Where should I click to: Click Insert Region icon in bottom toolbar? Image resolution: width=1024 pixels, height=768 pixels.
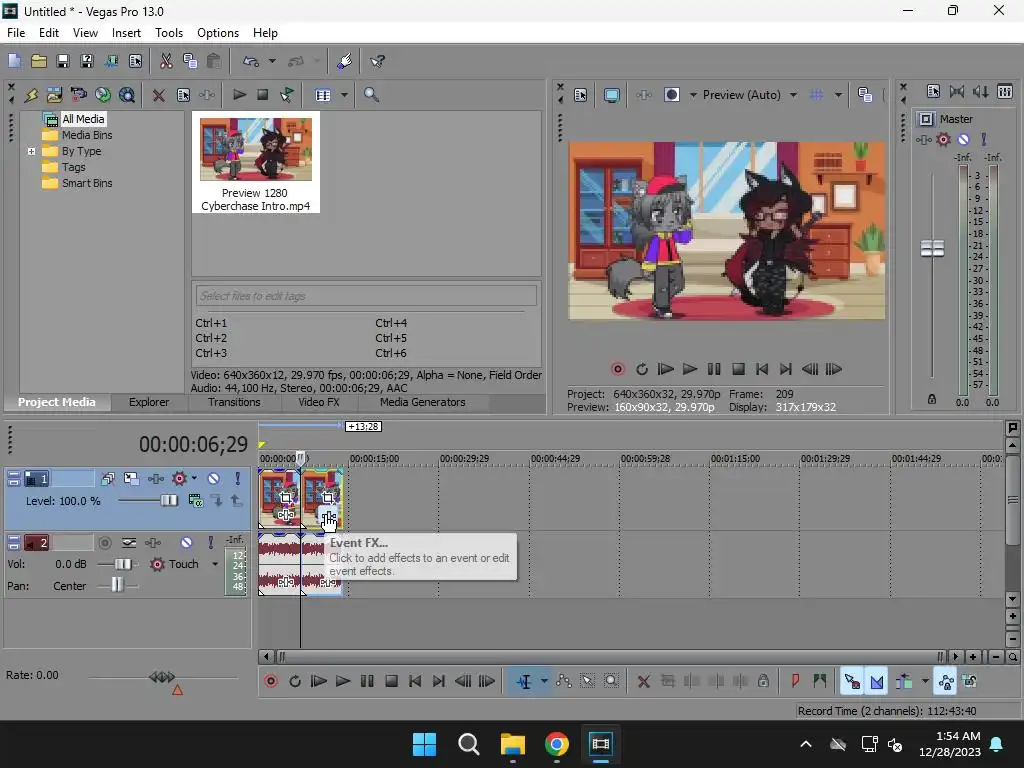[x=819, y=682]
